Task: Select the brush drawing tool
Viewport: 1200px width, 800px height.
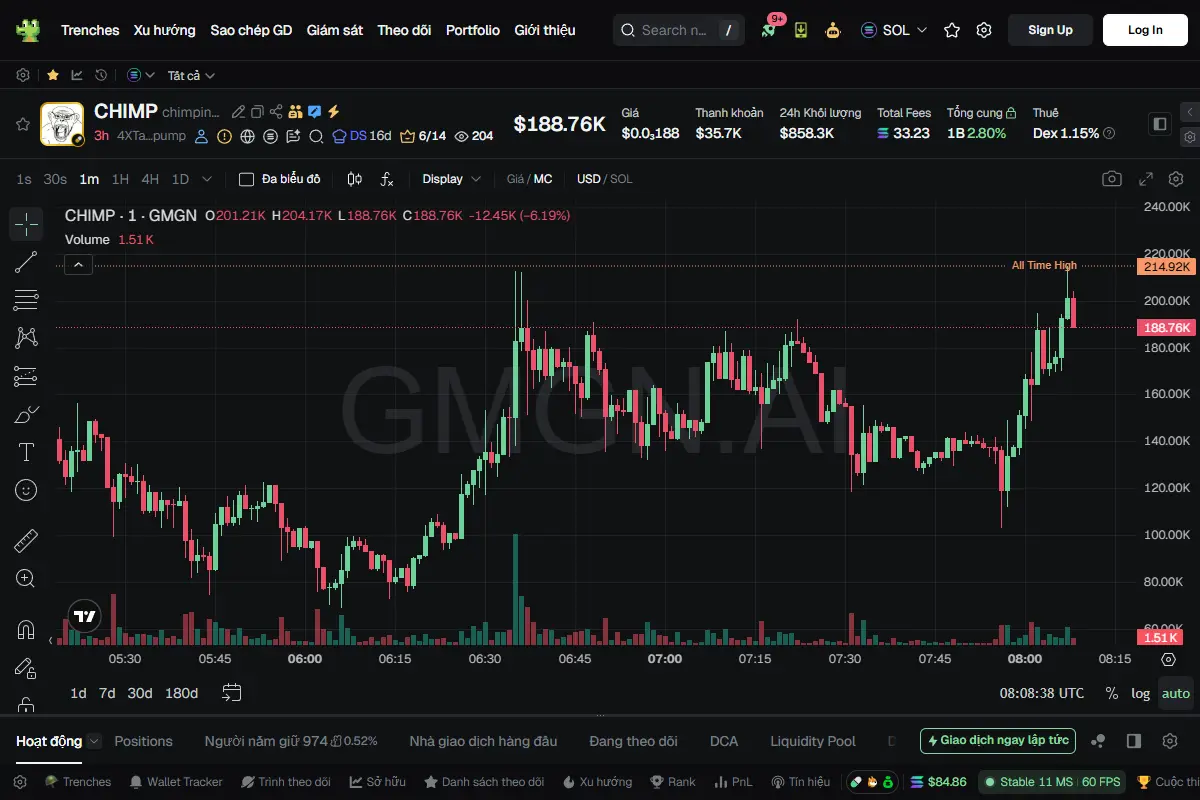Action: (x=26, y=414)
